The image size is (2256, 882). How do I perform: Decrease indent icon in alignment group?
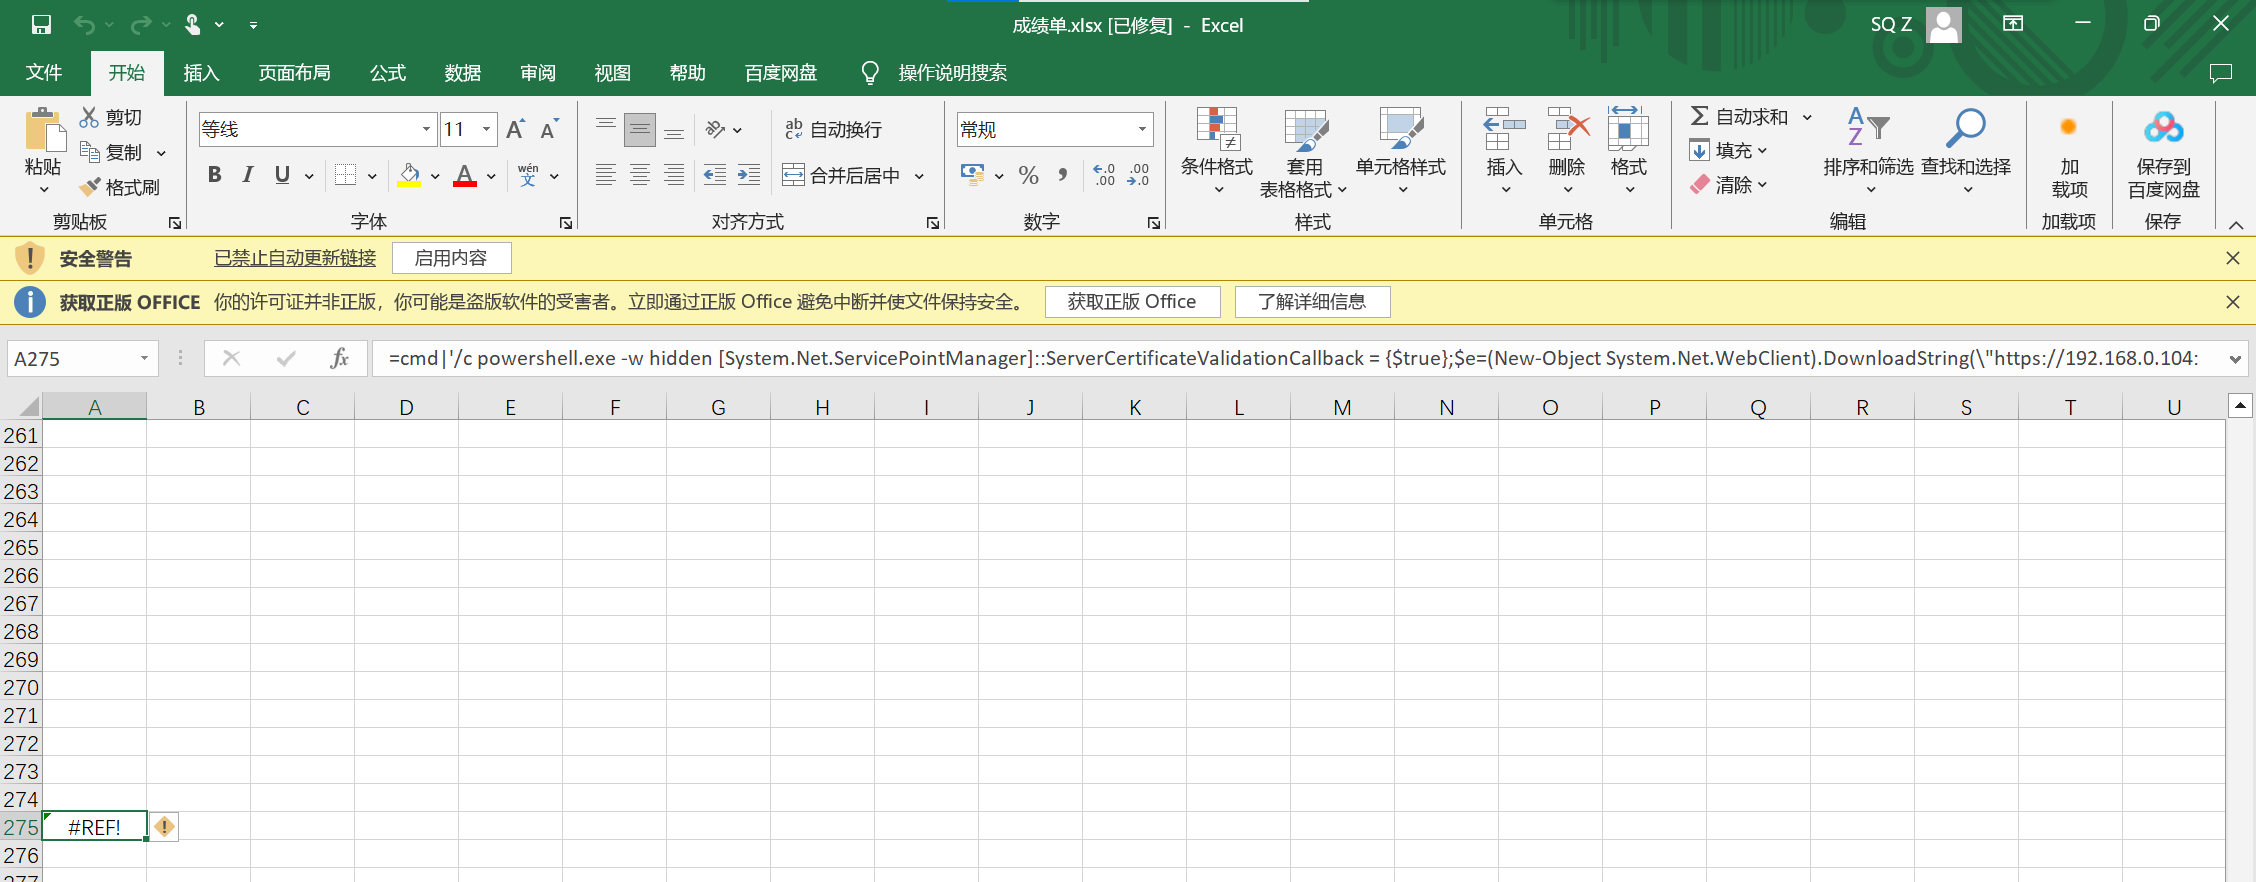(x=715, y=175)
